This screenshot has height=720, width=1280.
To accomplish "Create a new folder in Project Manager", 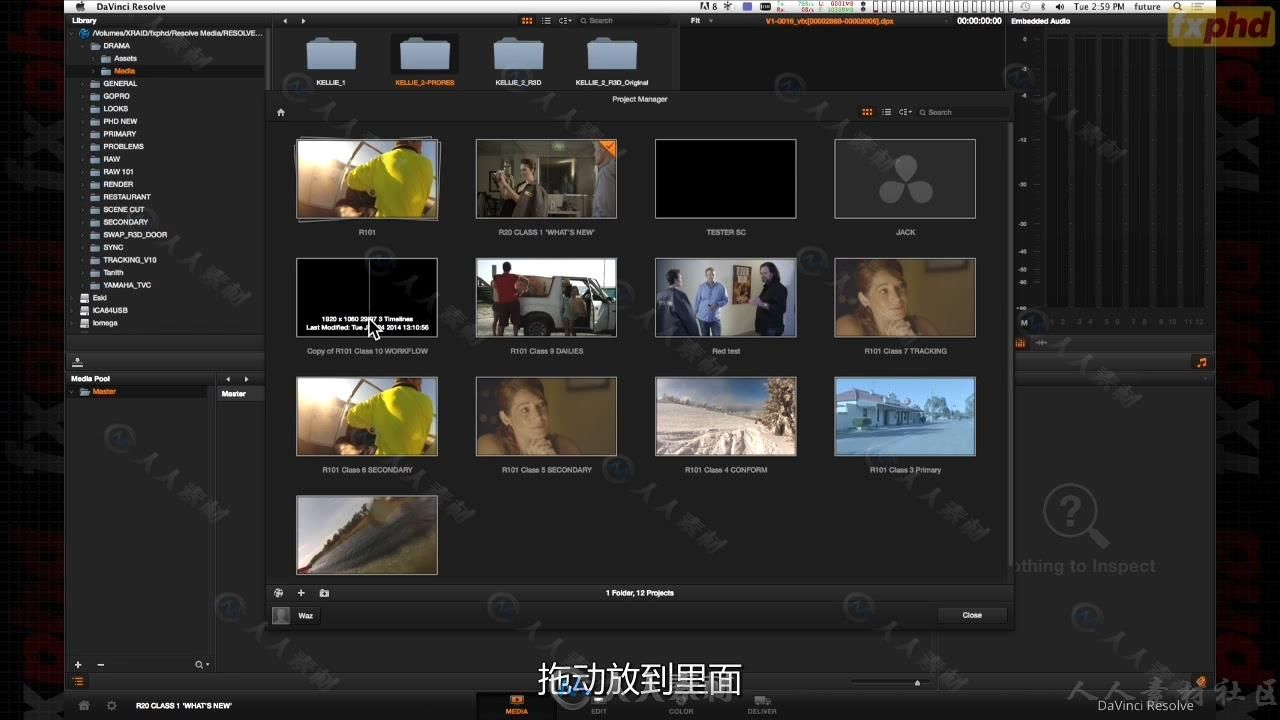I will 324,593.
